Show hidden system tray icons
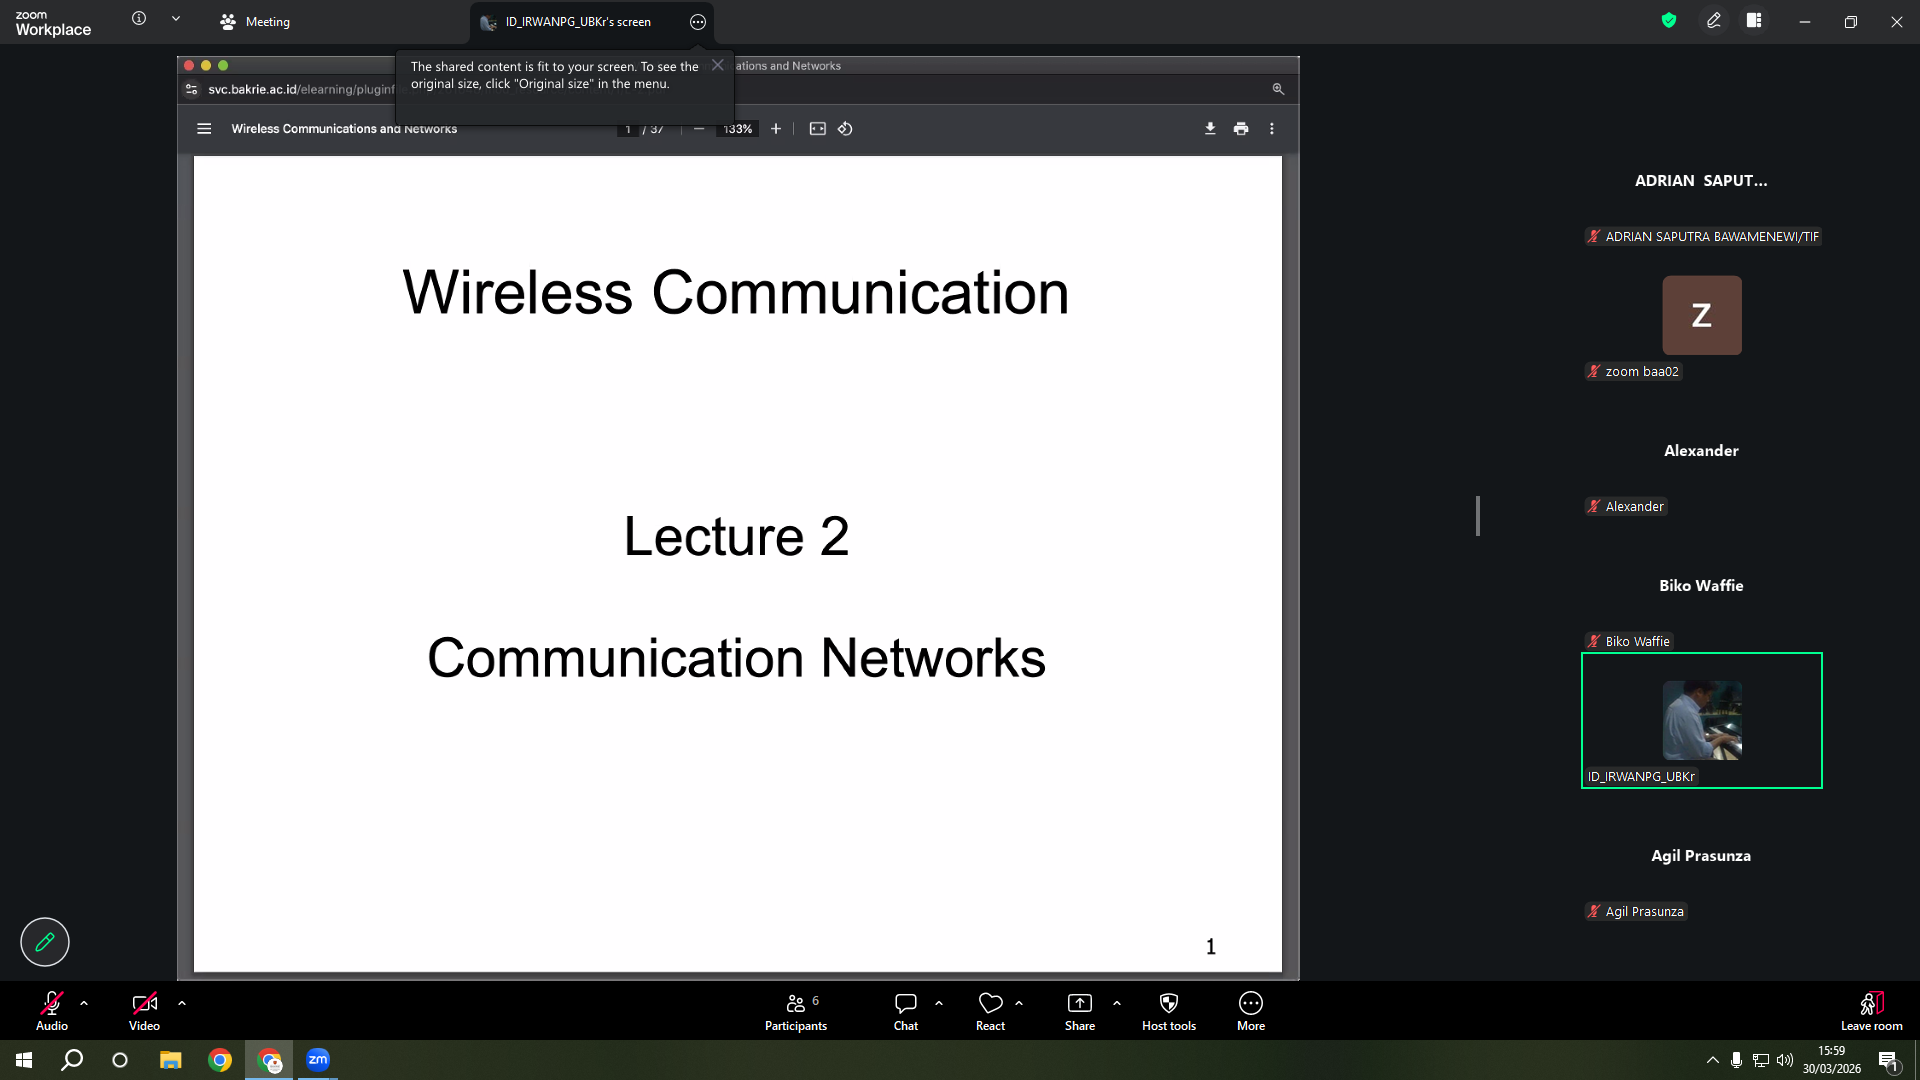Image resolution: width=1920 pixels, height=1080 pixels. [x=1713, y=1060]
